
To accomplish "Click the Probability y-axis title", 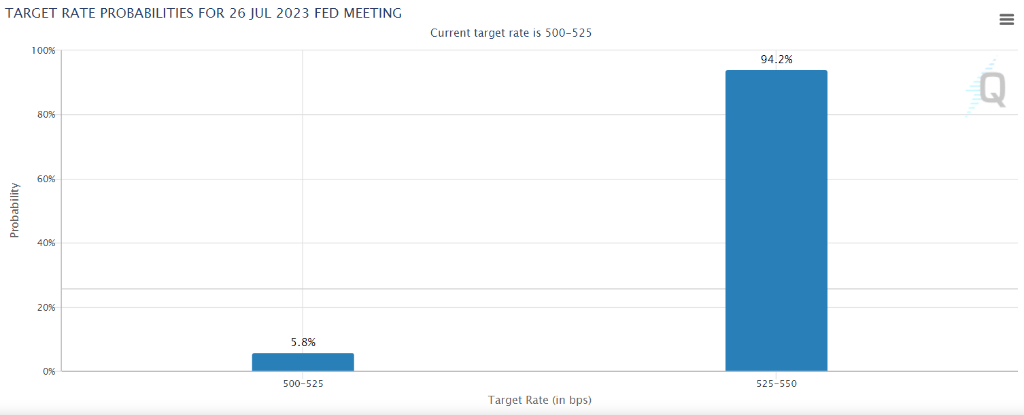I will [14, 210].
